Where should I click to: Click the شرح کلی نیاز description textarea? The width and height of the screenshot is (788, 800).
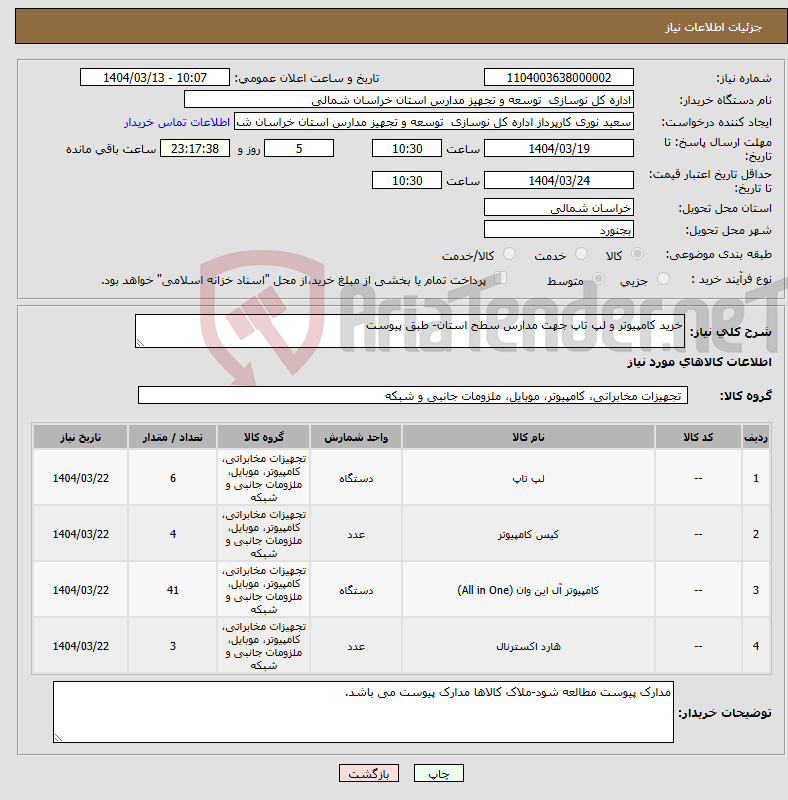tap(410, 331)
